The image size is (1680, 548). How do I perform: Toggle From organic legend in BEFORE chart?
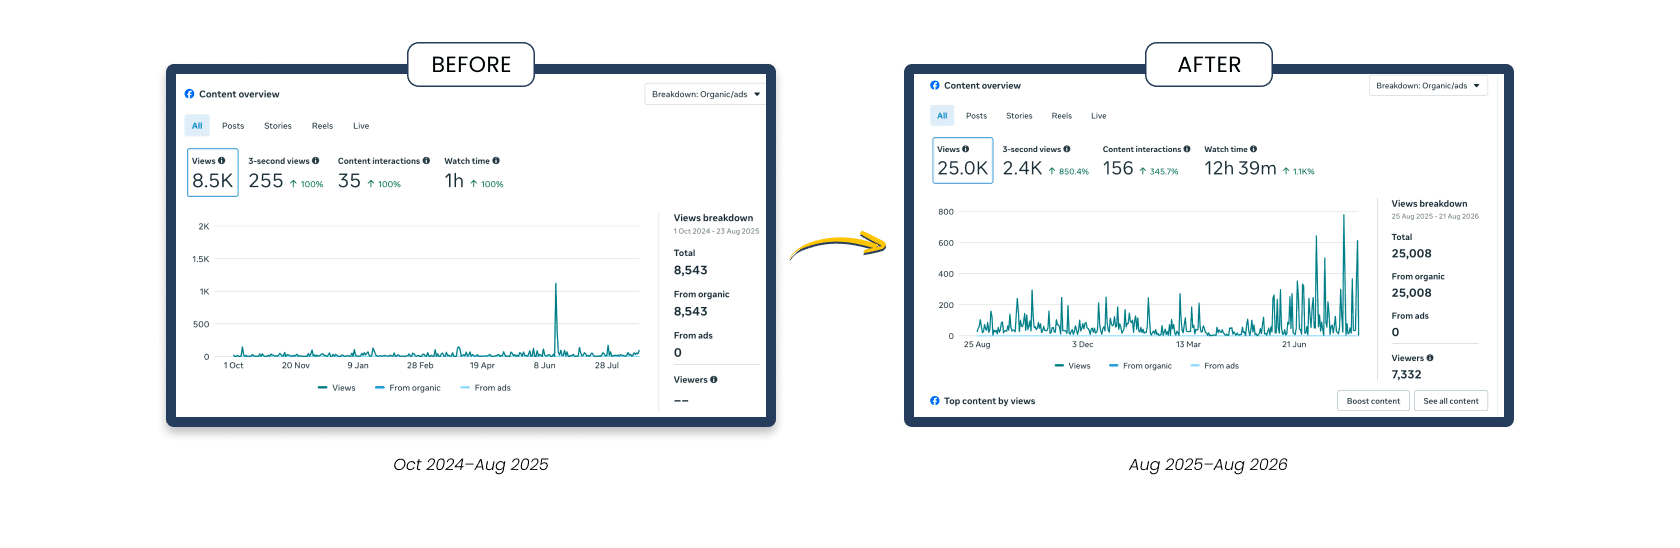pyautogui.click(x=408, y=388)
